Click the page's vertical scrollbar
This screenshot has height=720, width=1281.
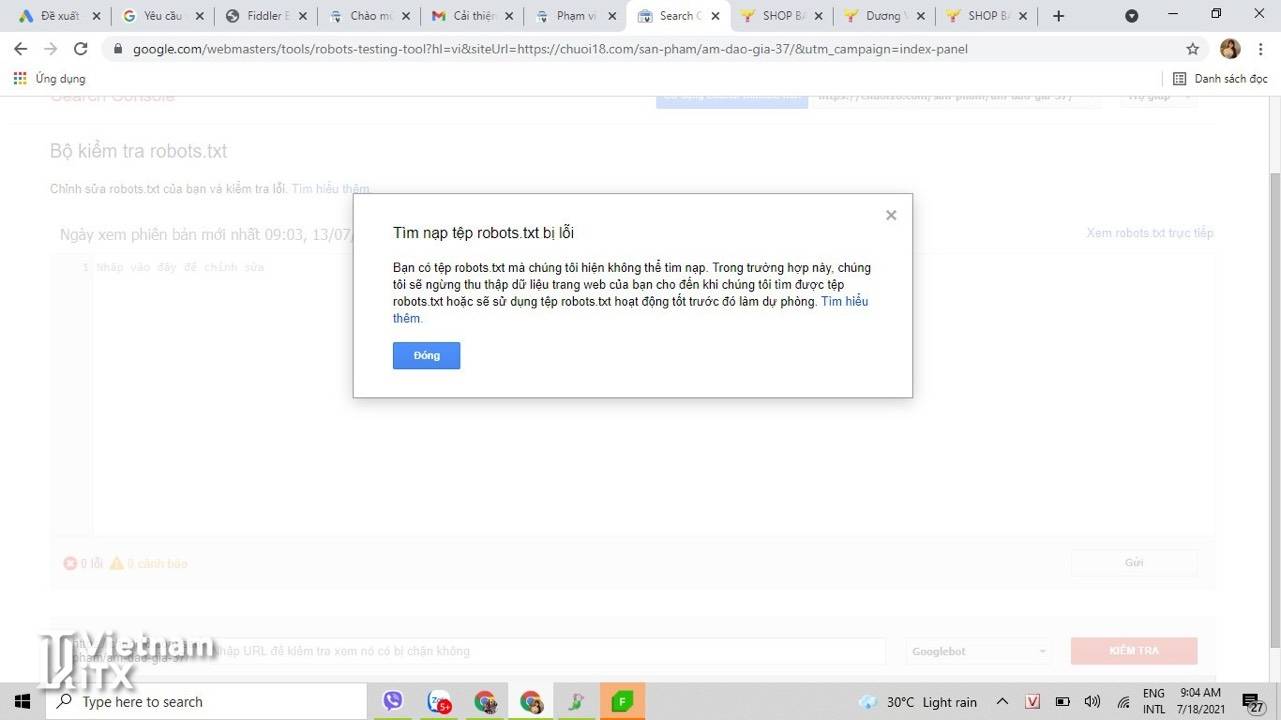click(x=1273, y=400)
